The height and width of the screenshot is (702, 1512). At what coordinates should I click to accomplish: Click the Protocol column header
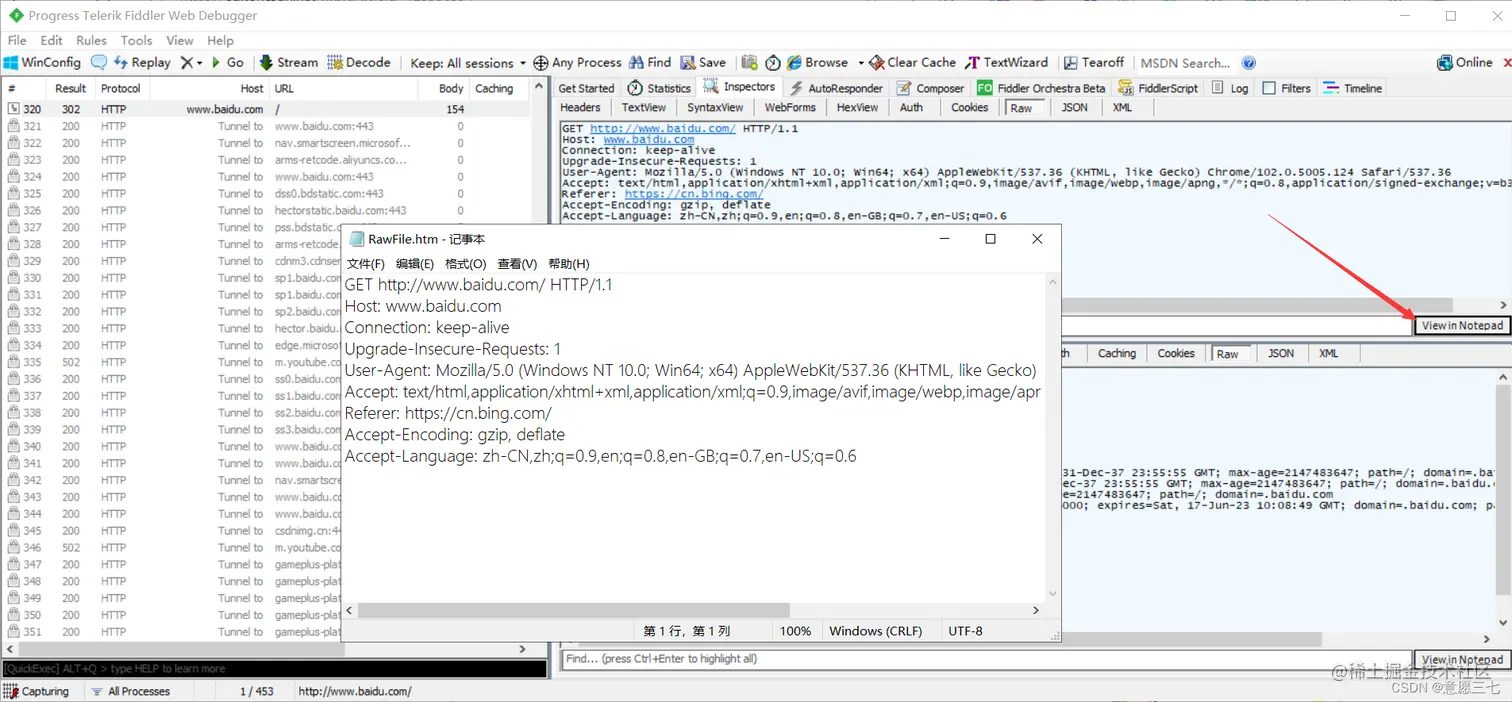point(121,88)
